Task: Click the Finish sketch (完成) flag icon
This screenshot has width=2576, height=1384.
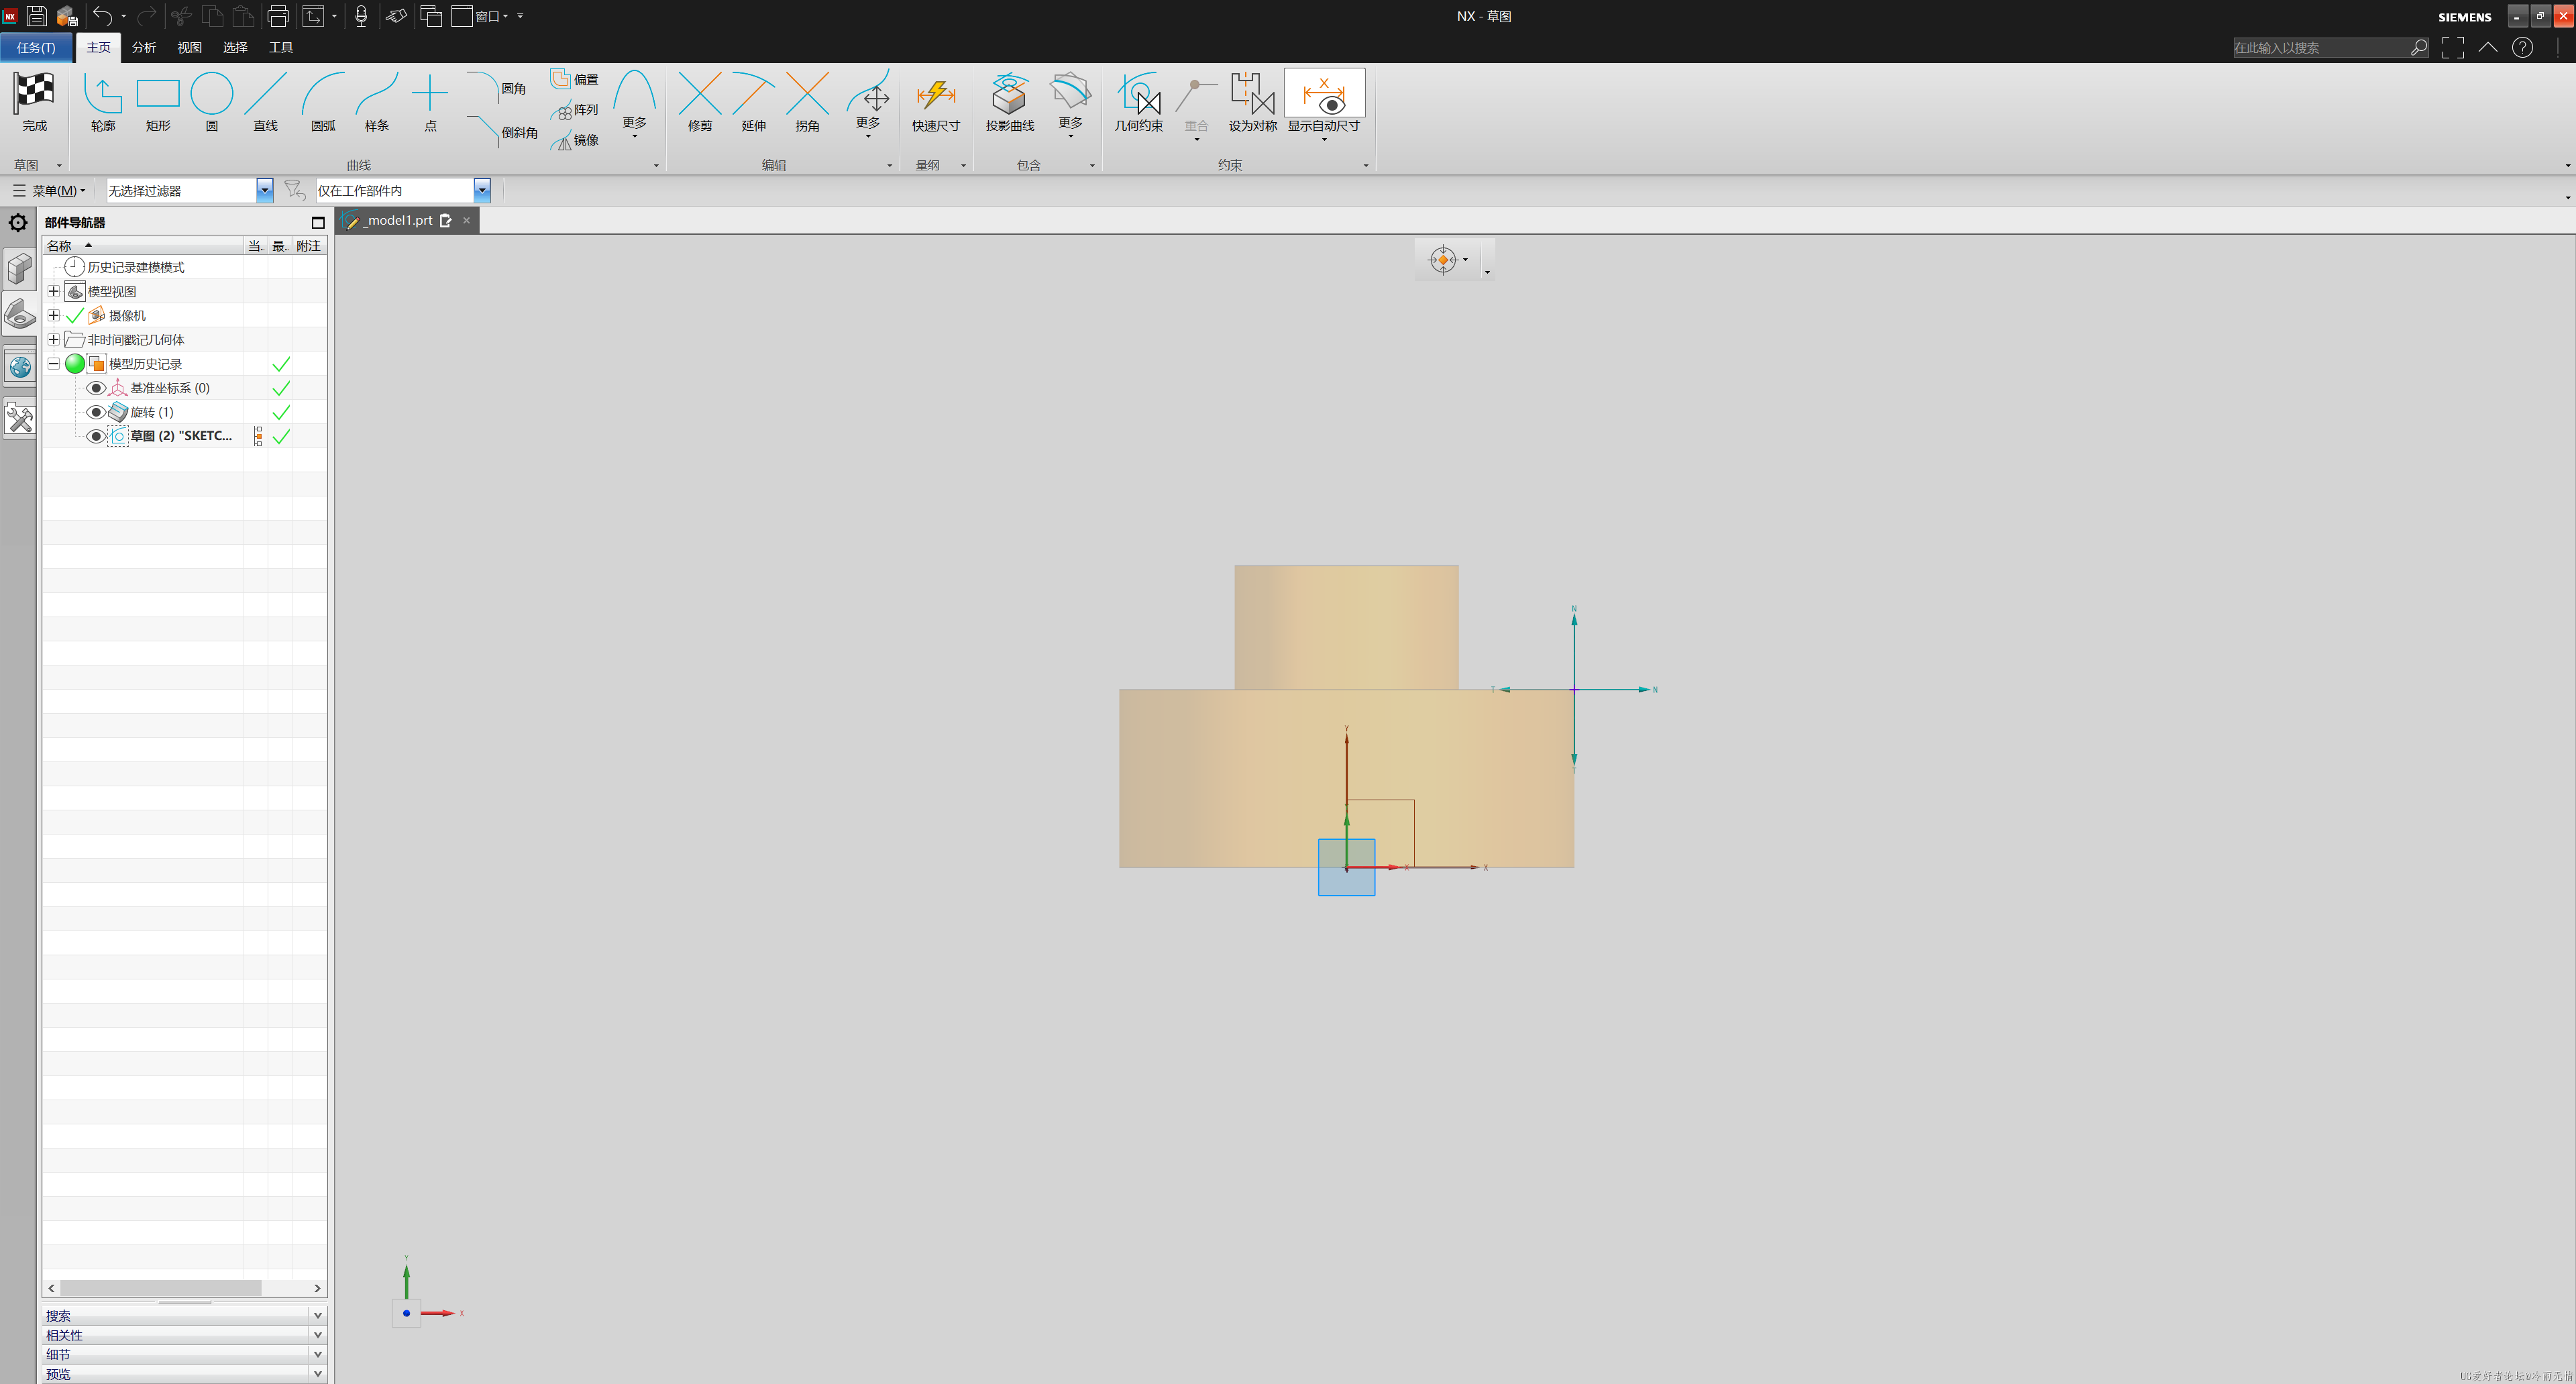Action: coord(34,93)
